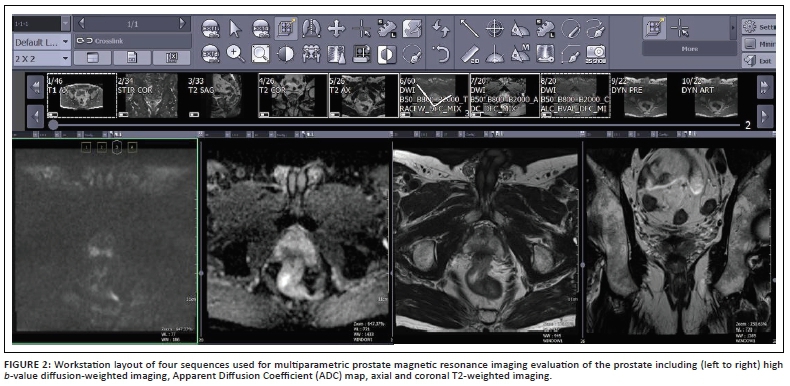Toggle the highlighted 3D cursor tool
Screen dimensions: 790x386
point(286,28)
